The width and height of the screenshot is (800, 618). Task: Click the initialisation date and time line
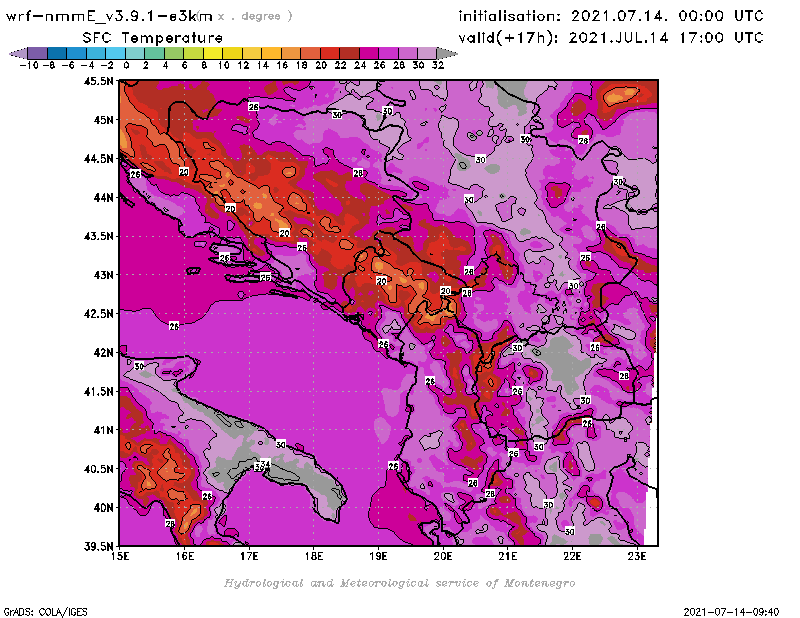coord(611,16)
